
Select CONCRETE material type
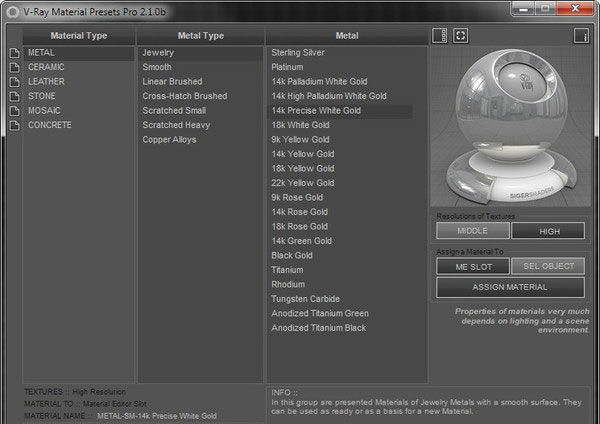(79, 125)
